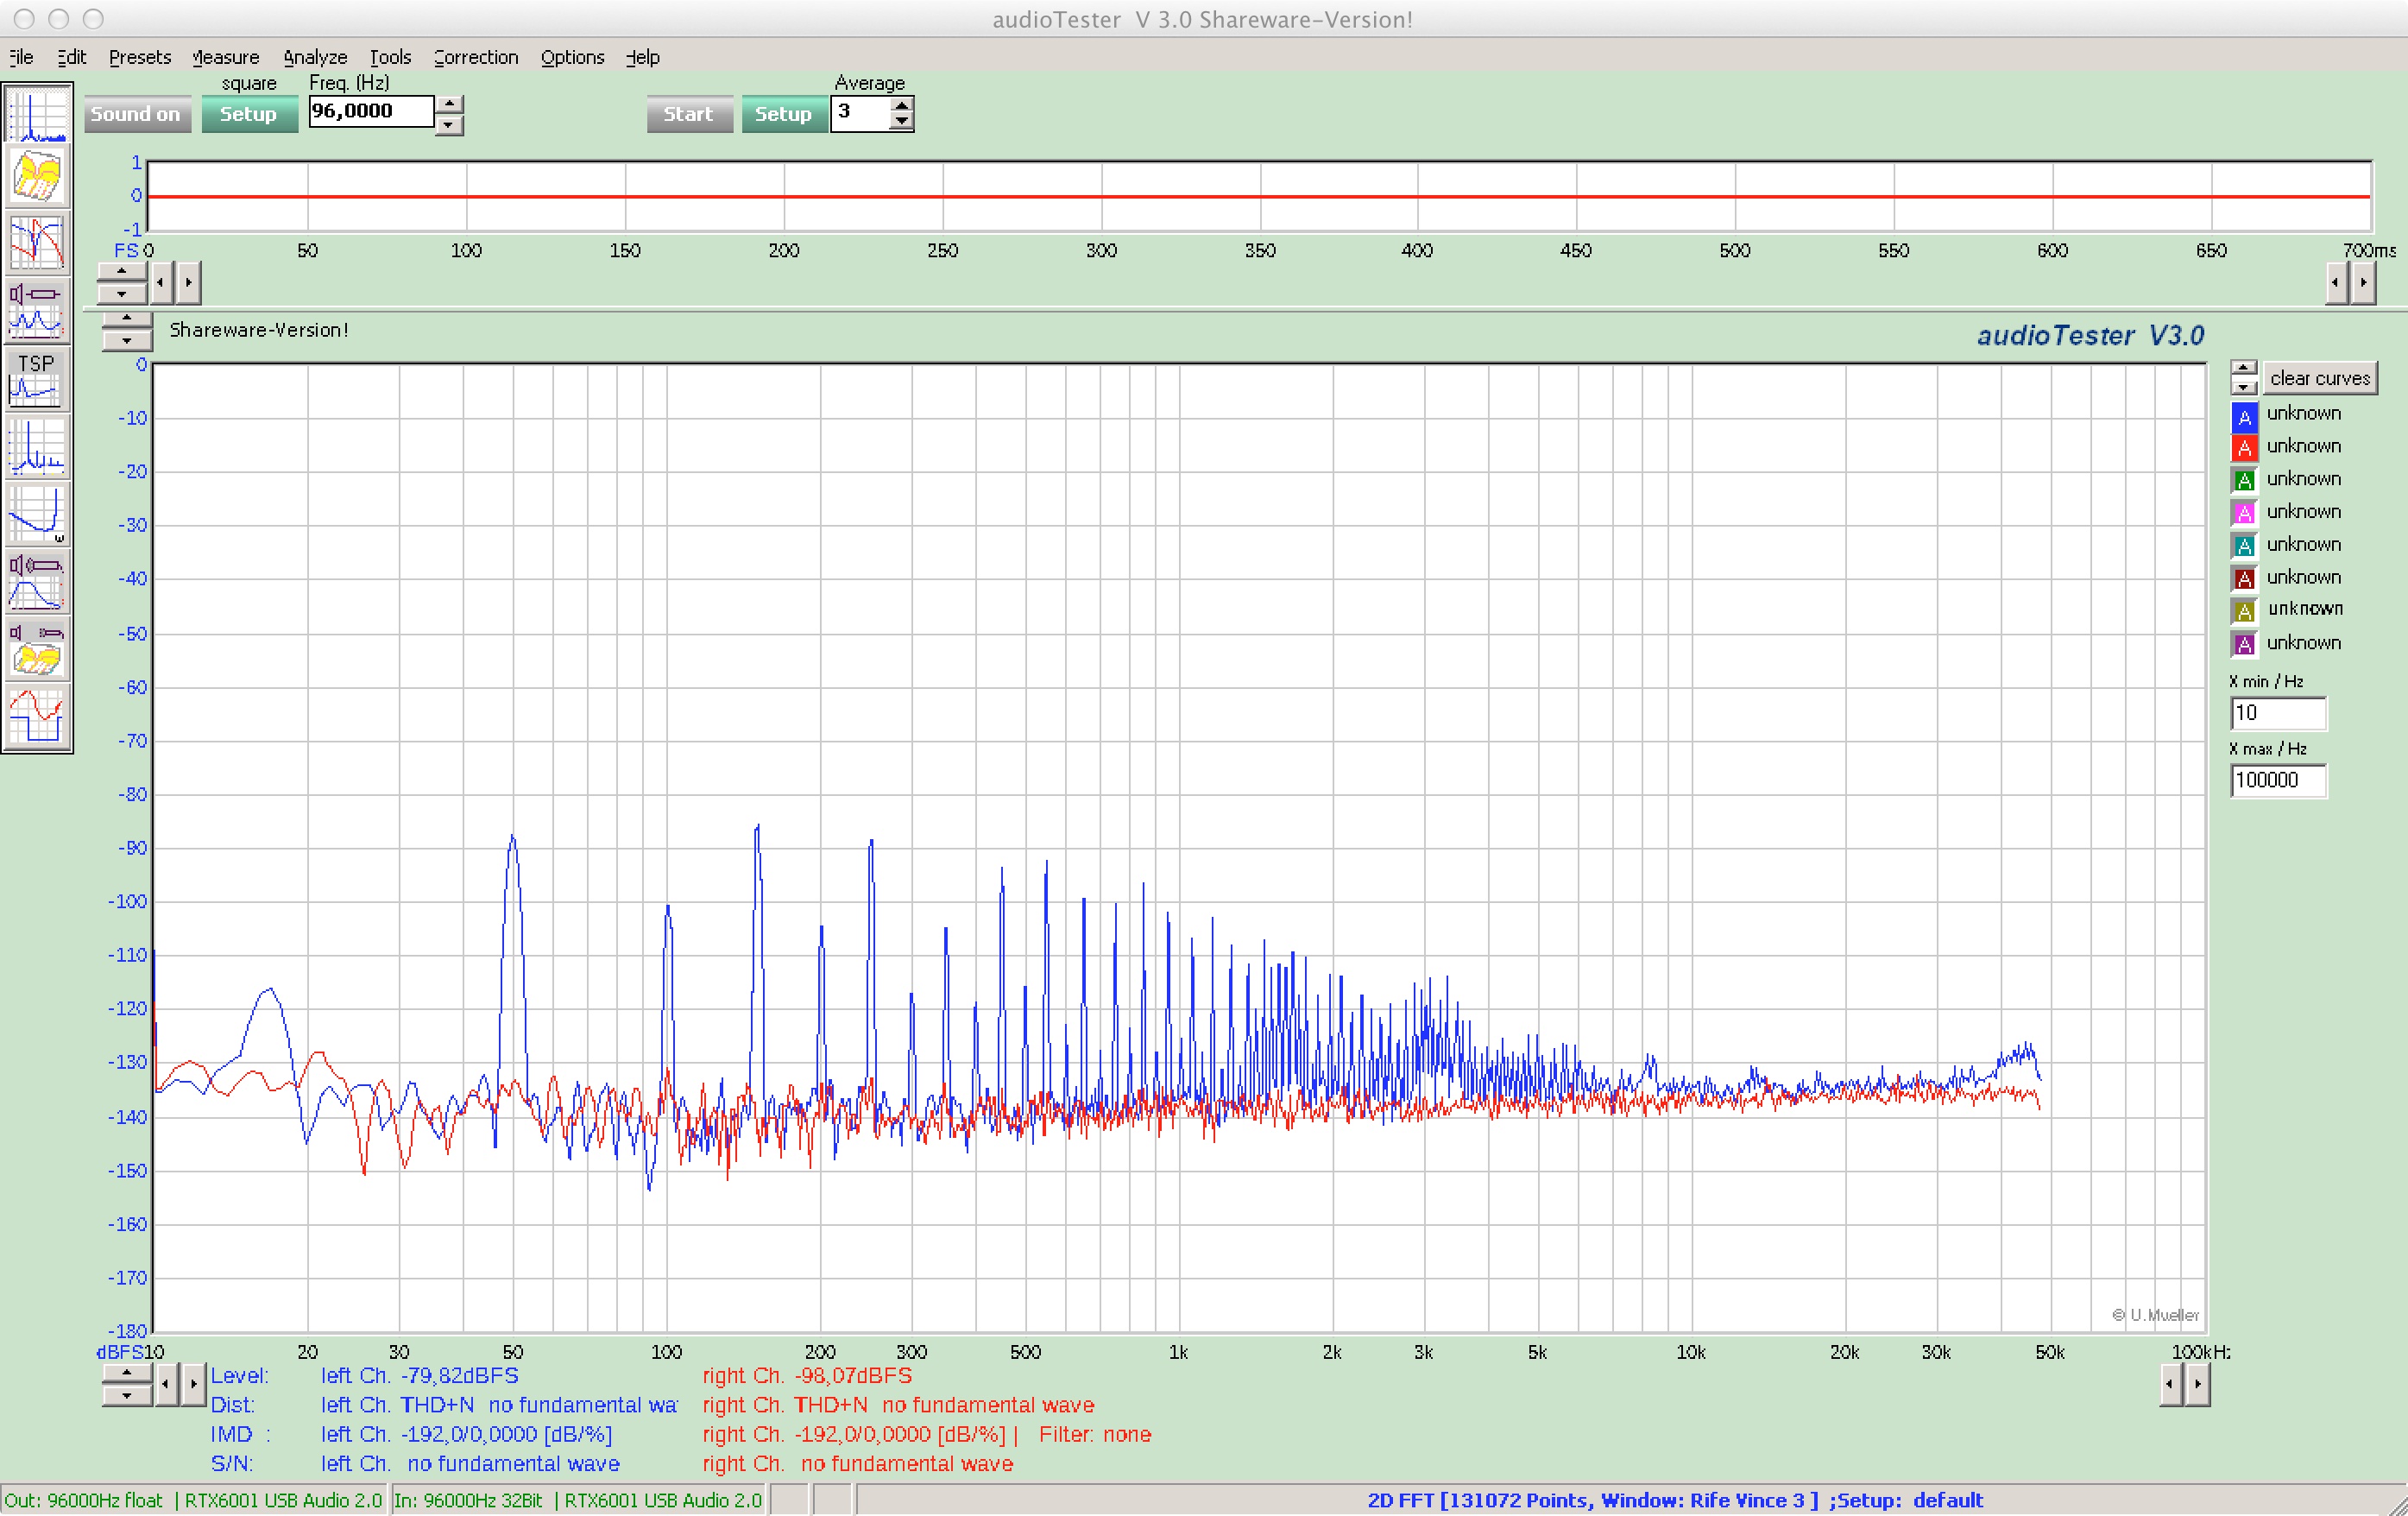
Task: Increase the Average count with up arrow
Action: point(902,105)
